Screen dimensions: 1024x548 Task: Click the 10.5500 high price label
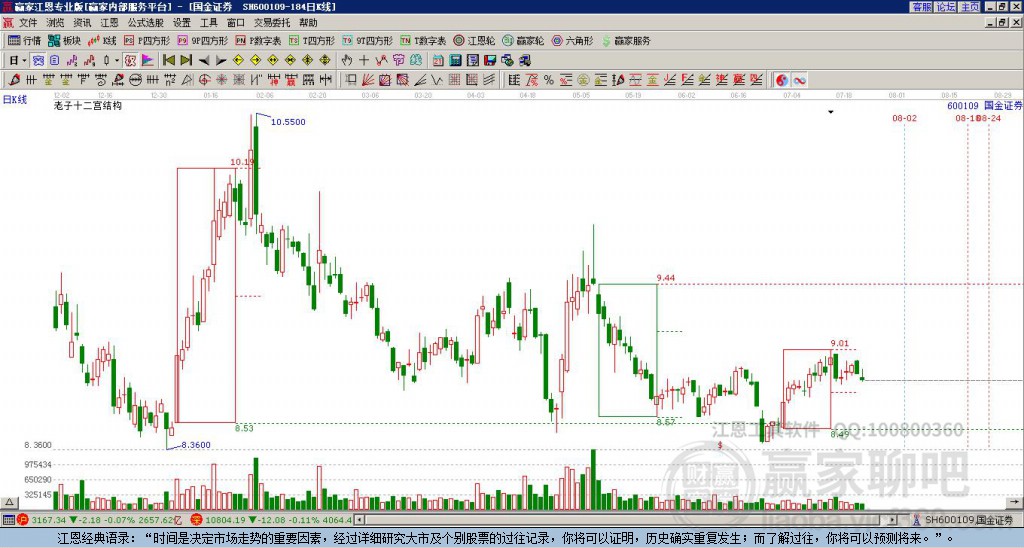point(288,121)
